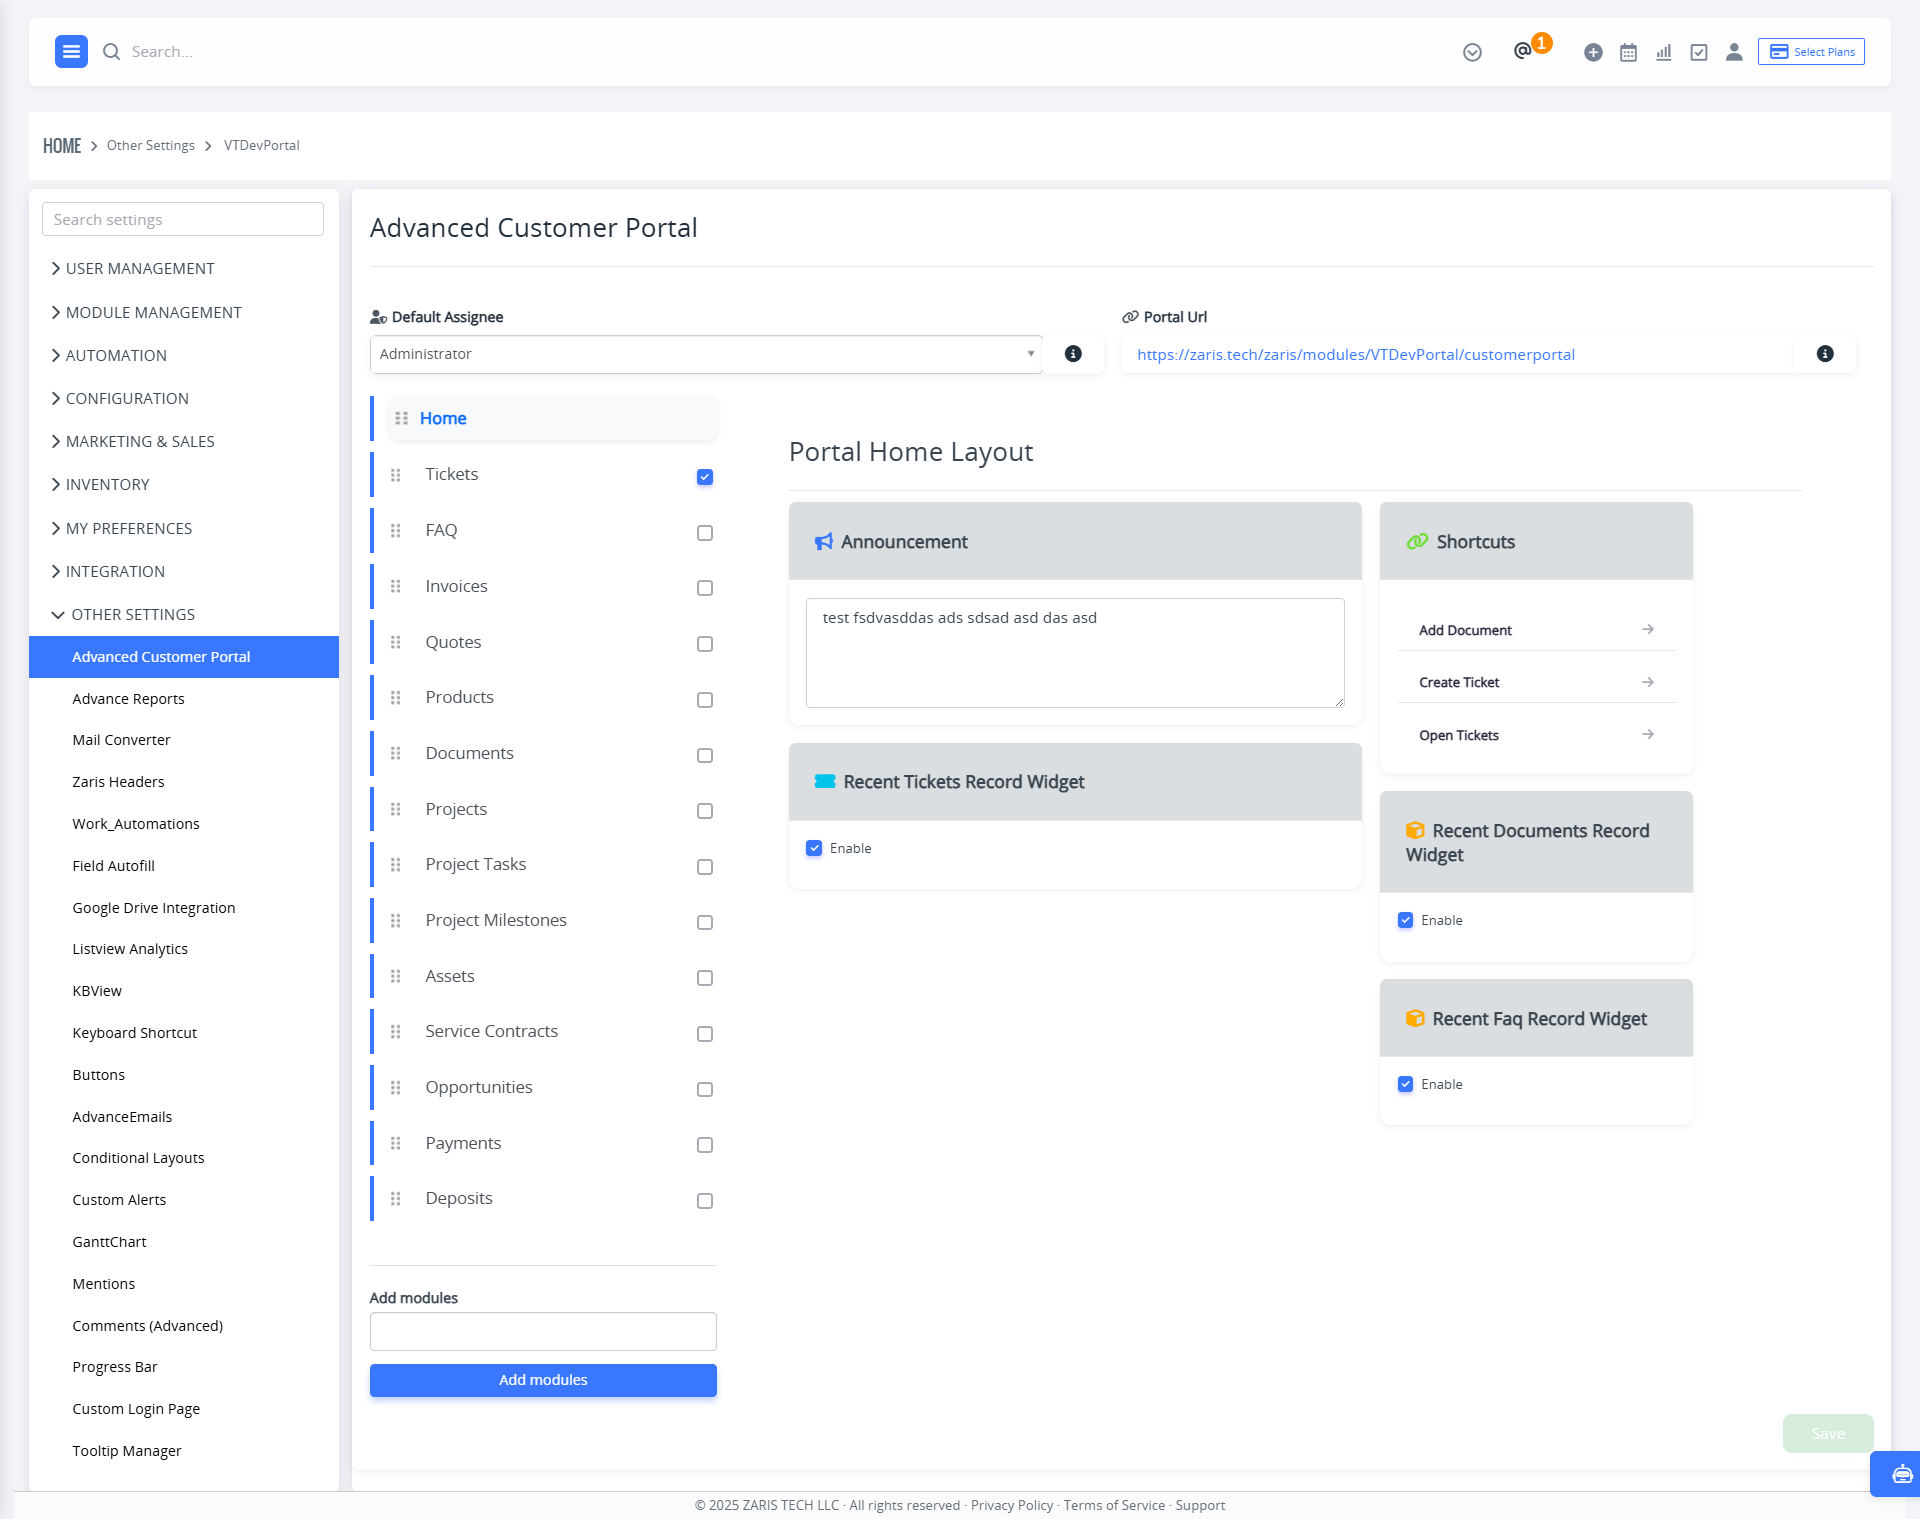Open mentions notification icon
This screenshot has height=1519, width=1920.
coord(1523,51)
